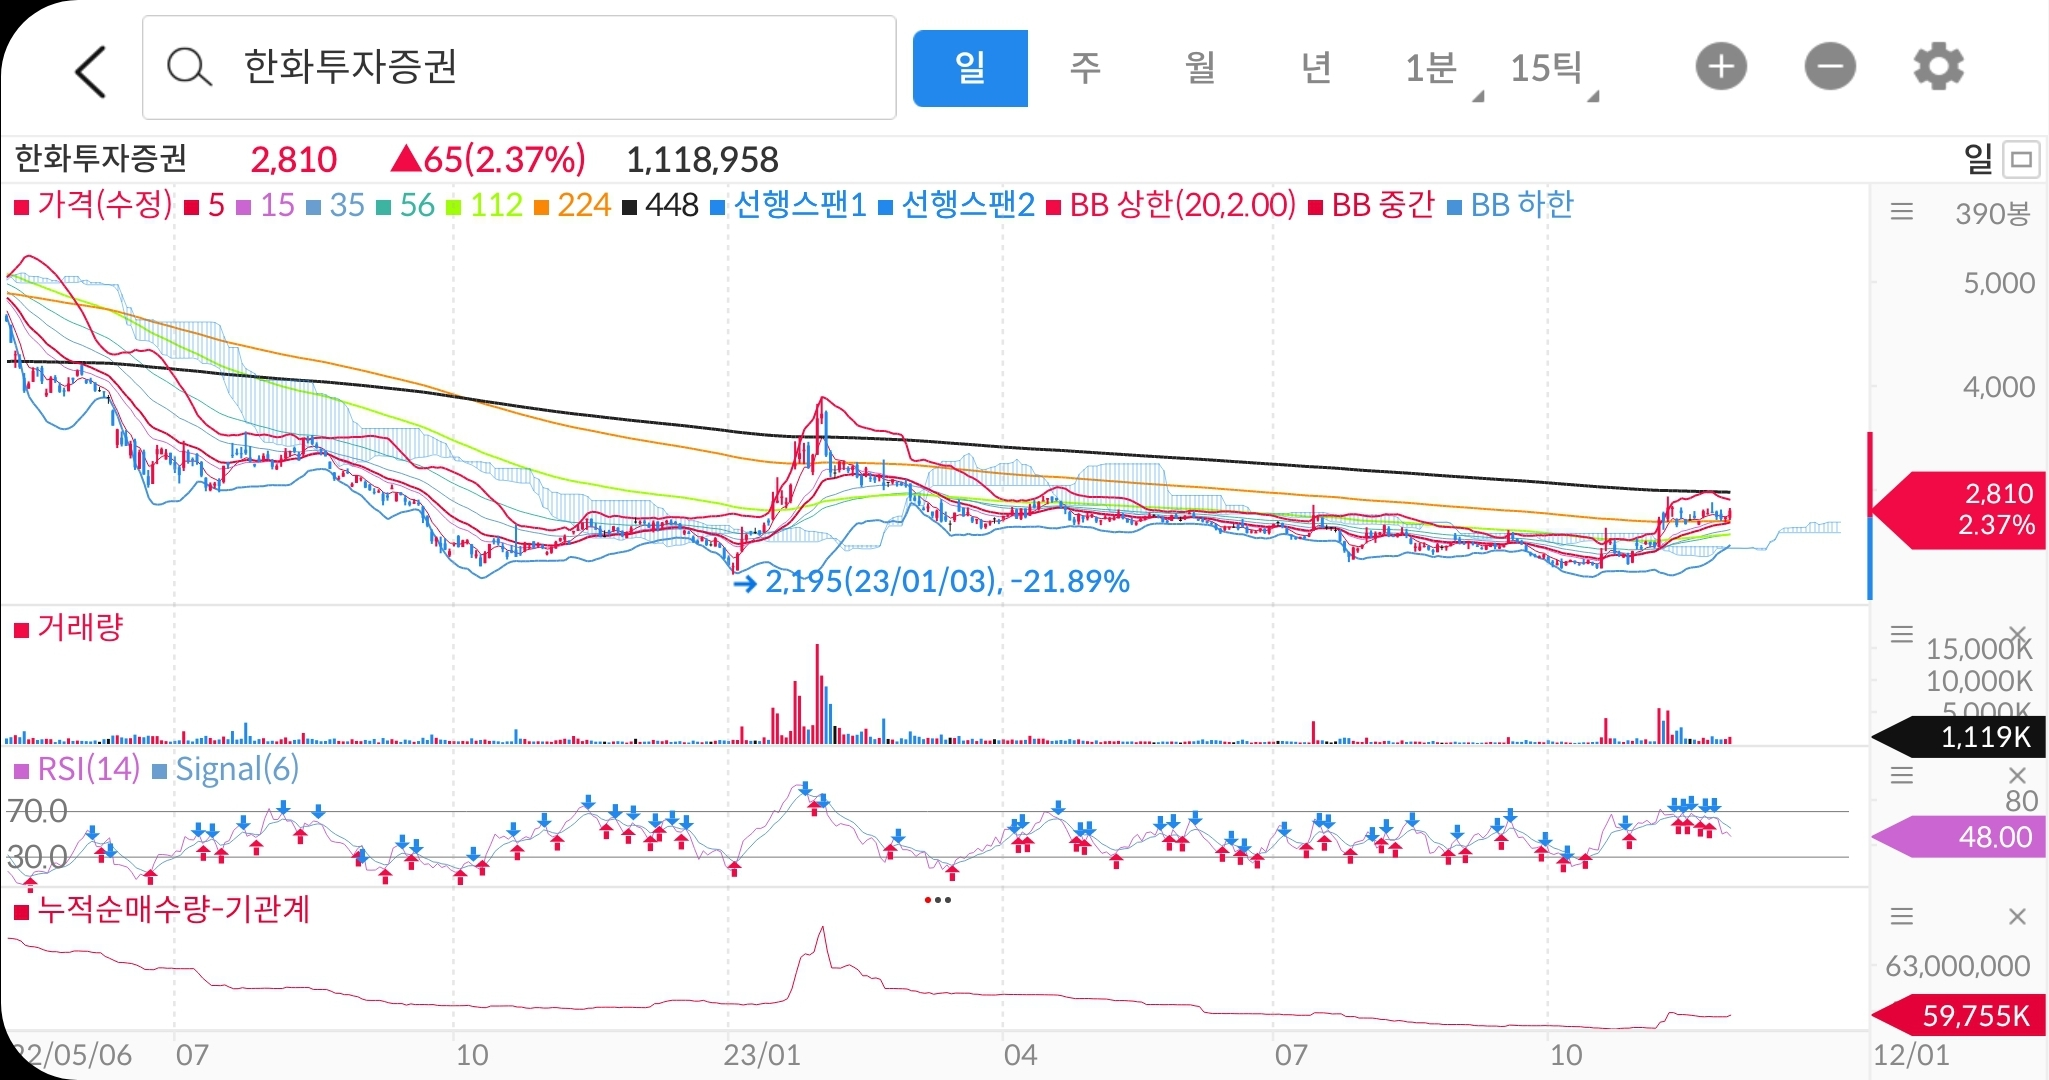Tap the 35 moving average legend
This screenshot has height=1080, width=2049.
tap(336, 205)
